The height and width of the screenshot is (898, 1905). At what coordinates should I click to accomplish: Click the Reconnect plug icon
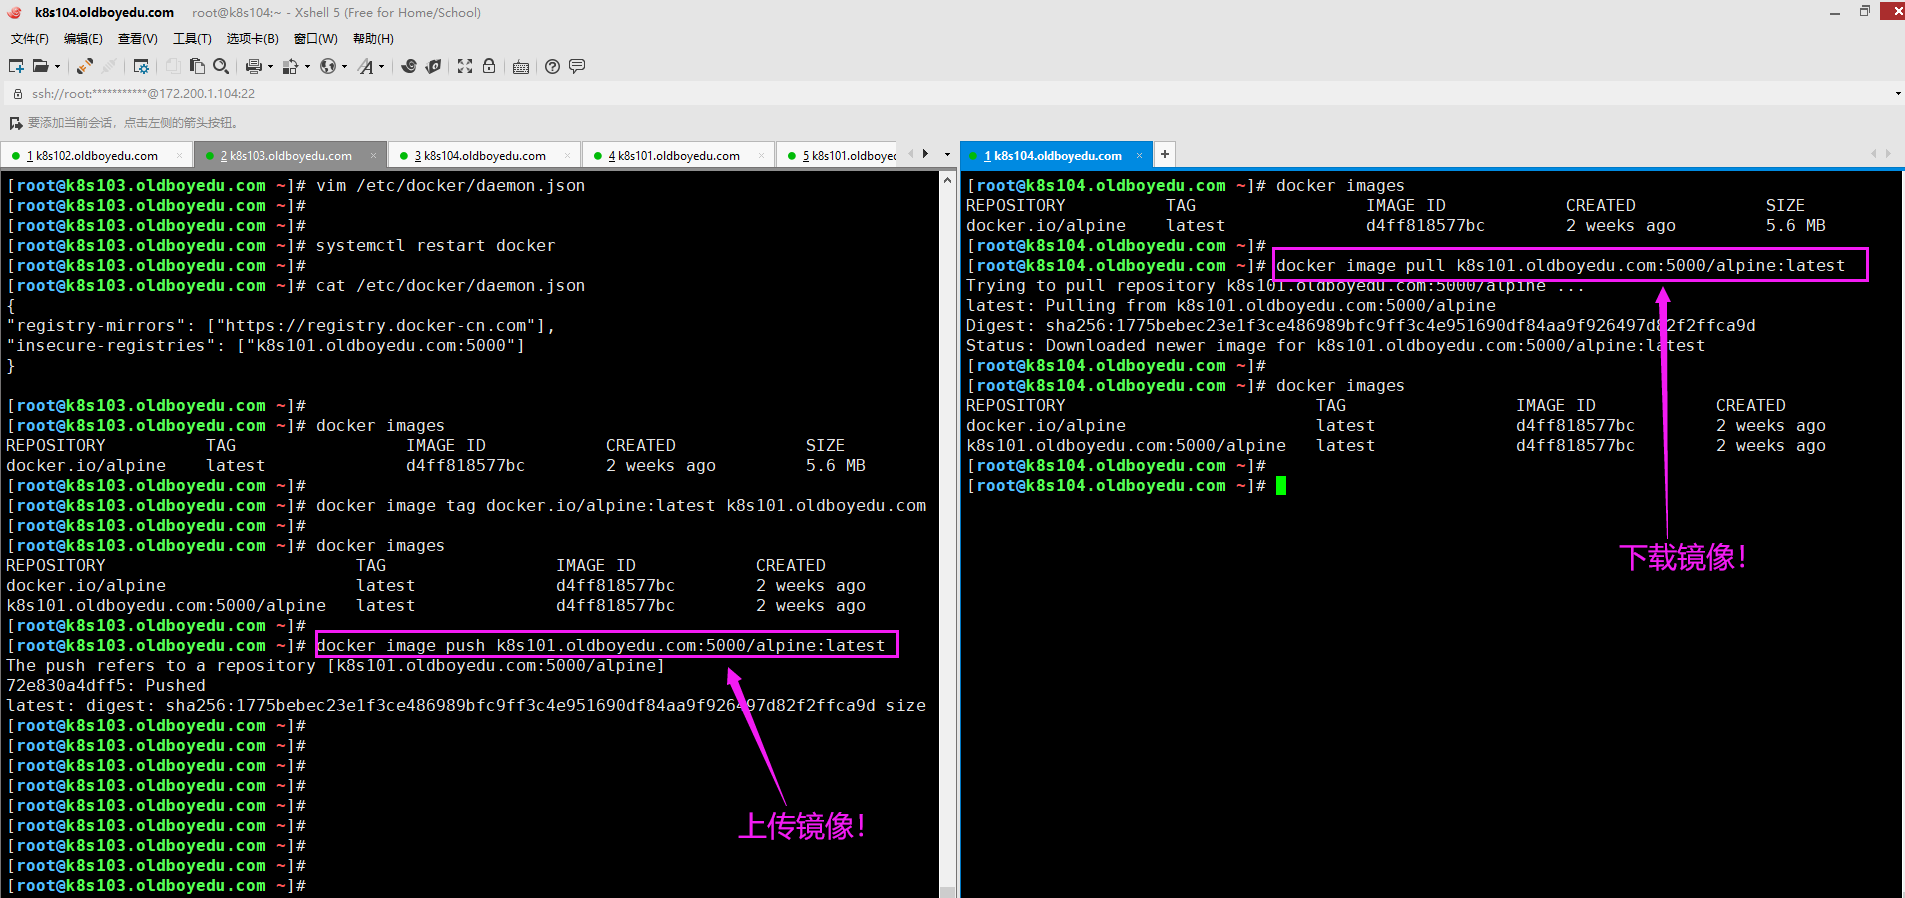point(85,66)
